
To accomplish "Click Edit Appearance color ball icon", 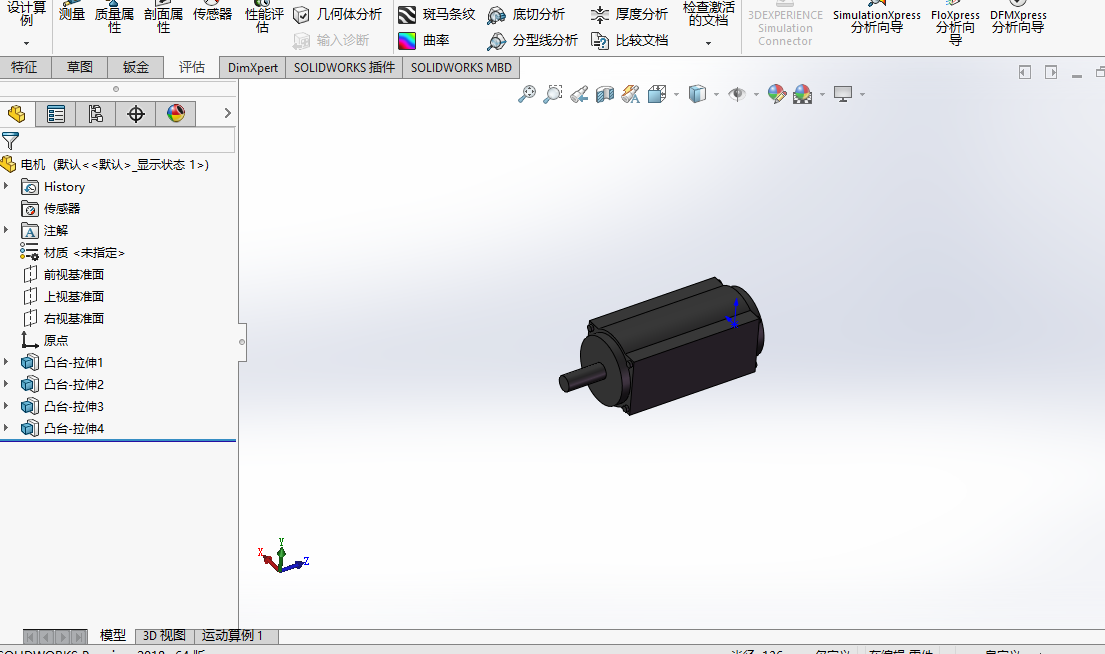I will coord(777,94).
